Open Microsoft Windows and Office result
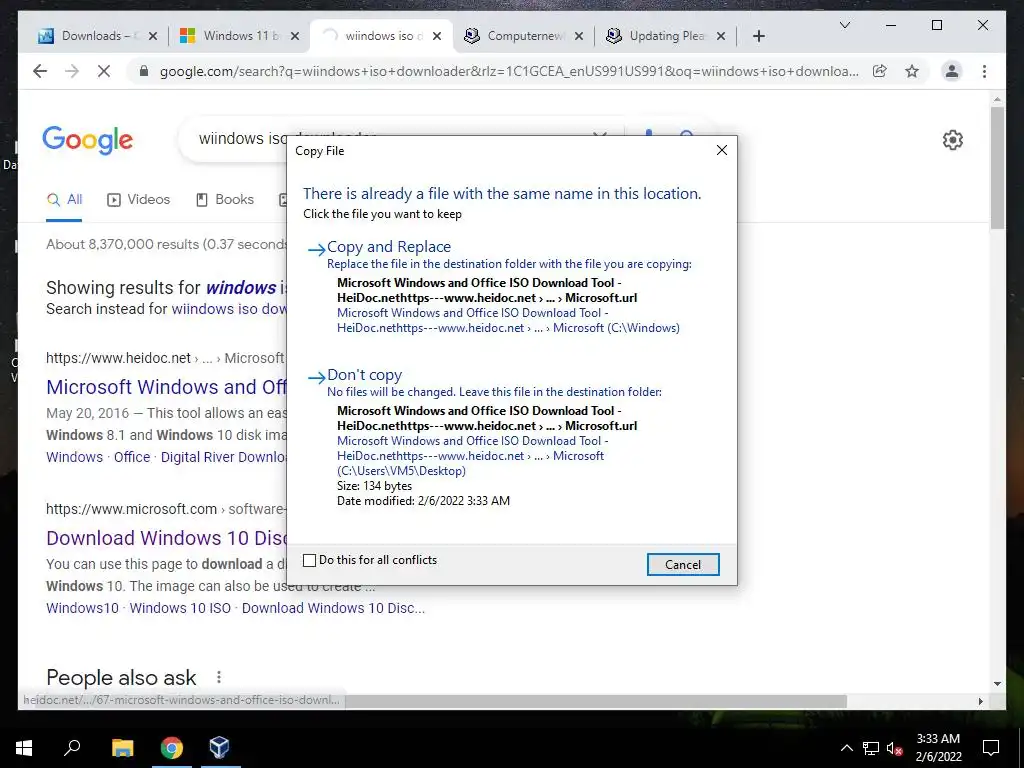This screenshot has width=1024, height=768. click(x=167, y=387)
